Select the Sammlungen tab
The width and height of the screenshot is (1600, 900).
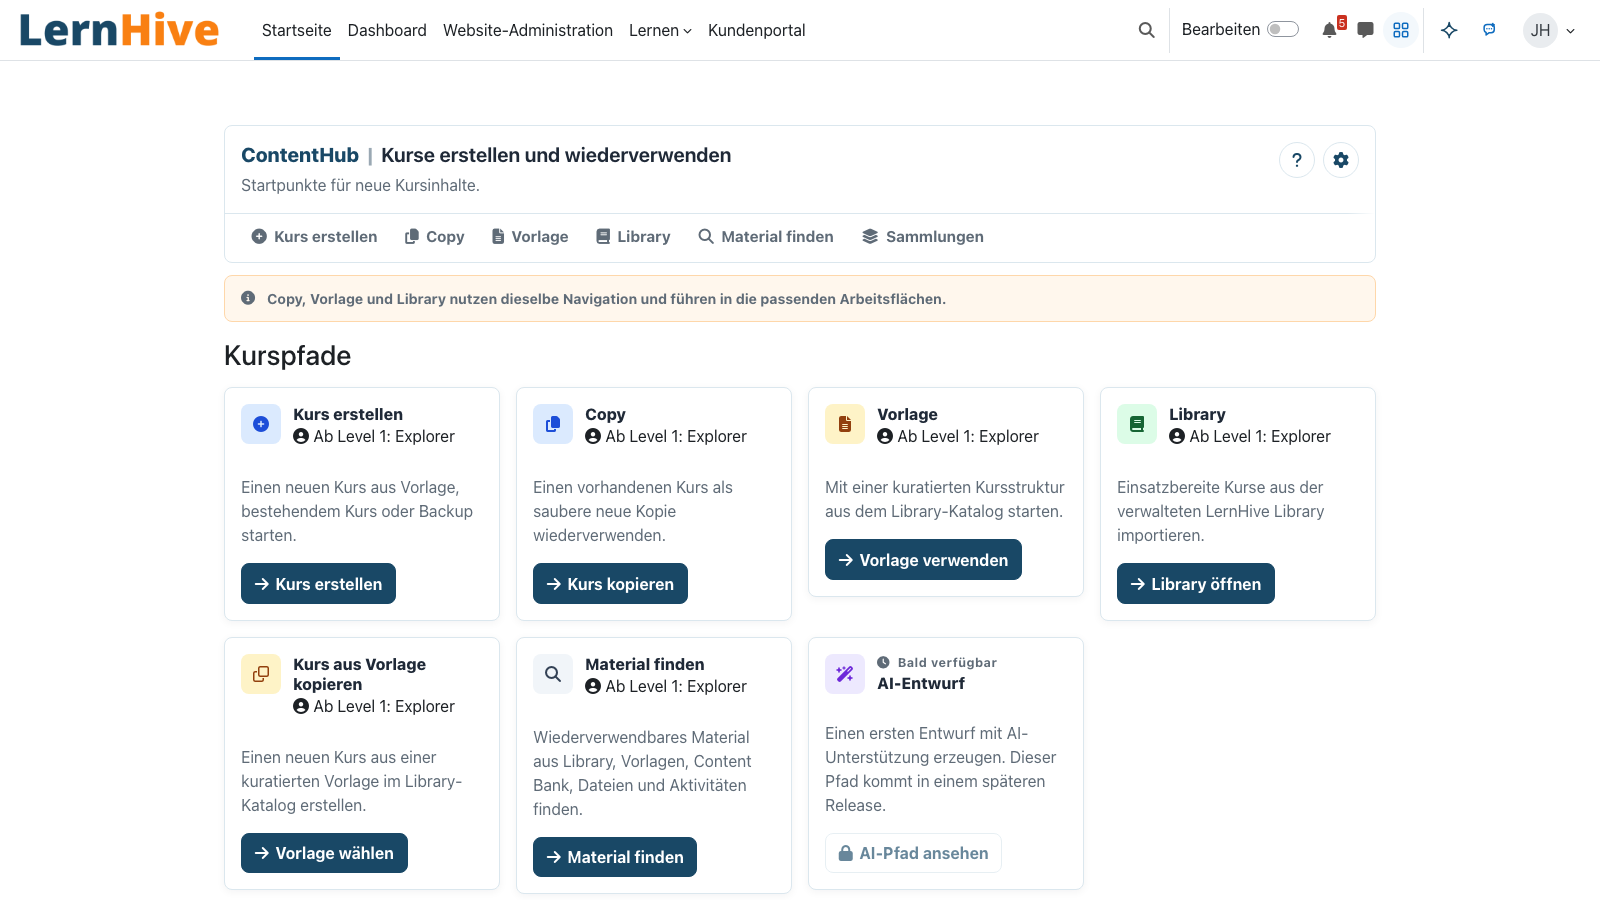click(923, 237)
